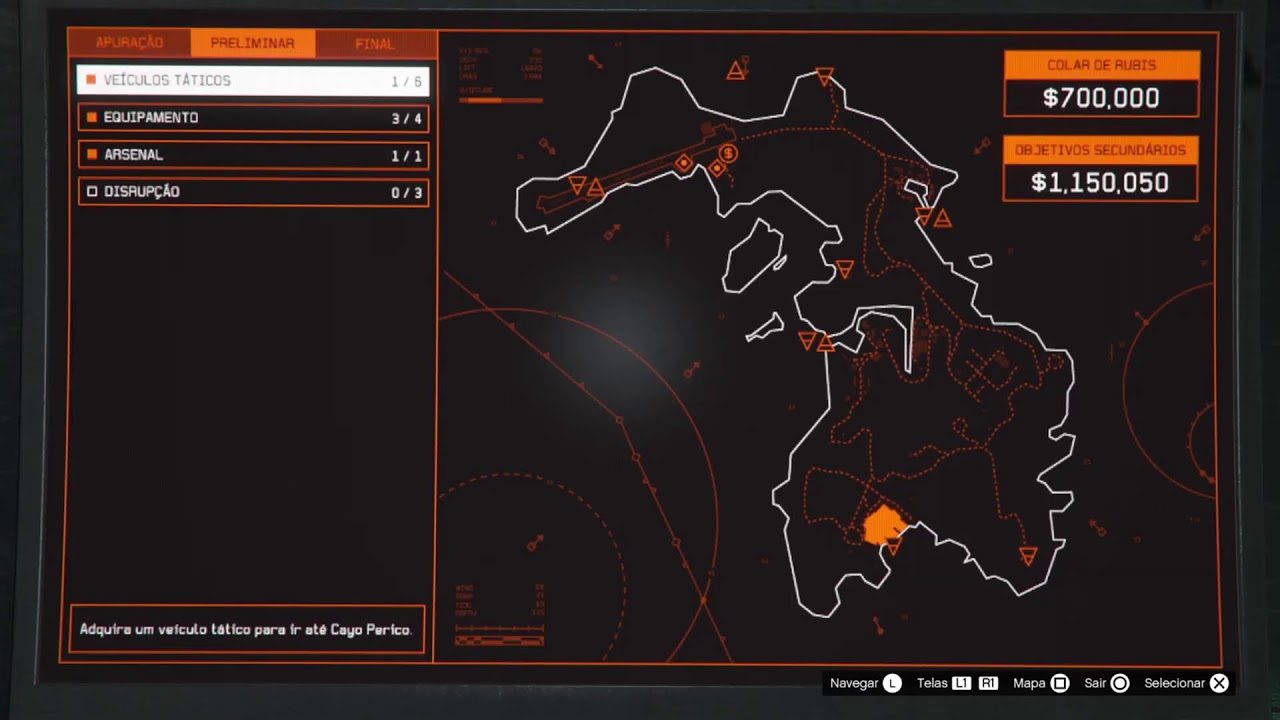Select the diamond marker on the runway

(x=684, y=163)
